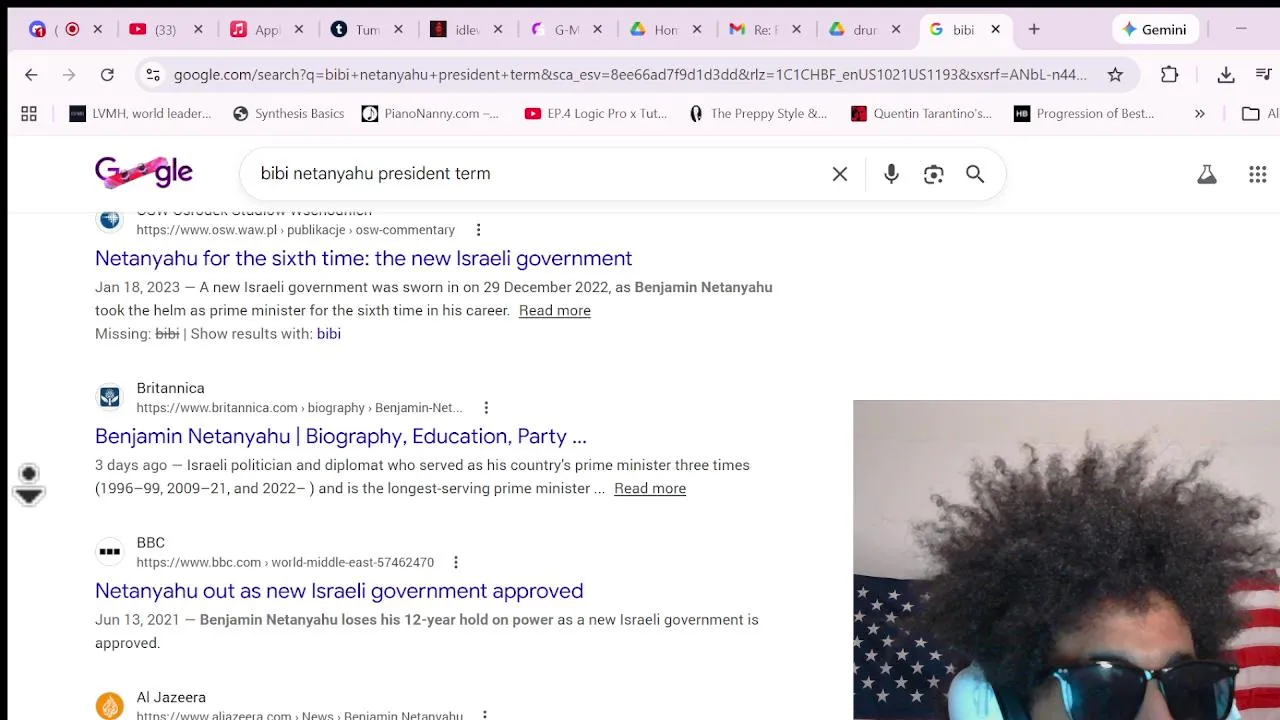Open Netanyahu for the sixth time result

pos(363,258)
